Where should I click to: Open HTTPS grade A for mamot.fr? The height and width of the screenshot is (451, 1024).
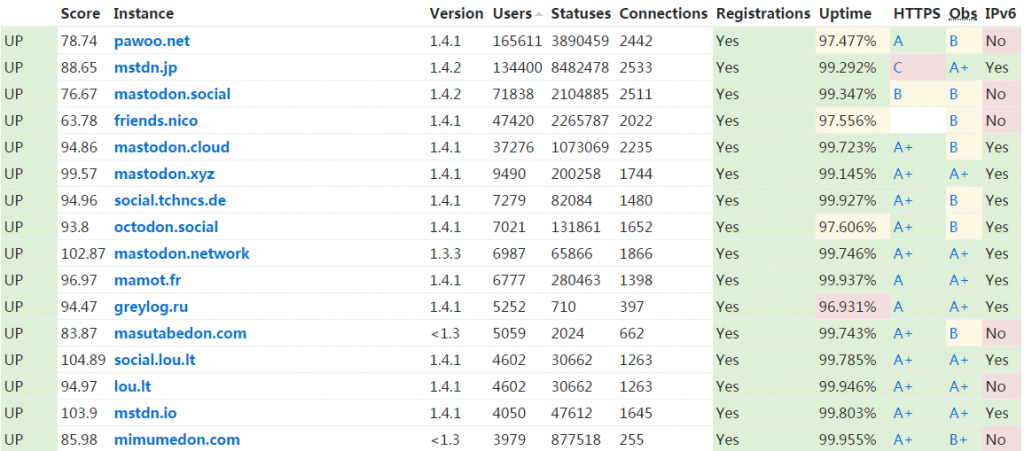point(899,281)
